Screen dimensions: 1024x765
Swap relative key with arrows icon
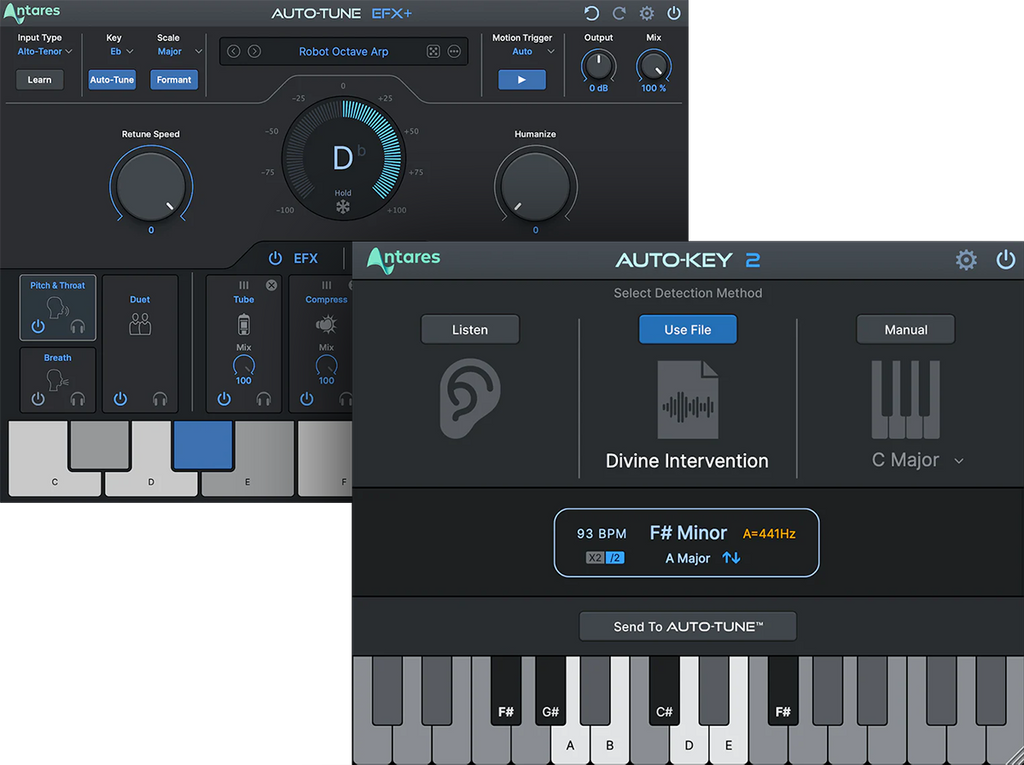[731, 557]
